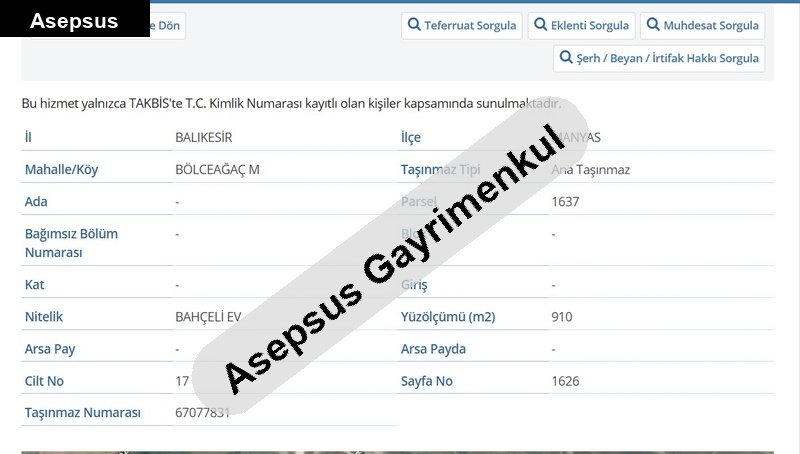Select the BALIKESİR province value
Screen dimensions: 800x454
click(203, 137)
